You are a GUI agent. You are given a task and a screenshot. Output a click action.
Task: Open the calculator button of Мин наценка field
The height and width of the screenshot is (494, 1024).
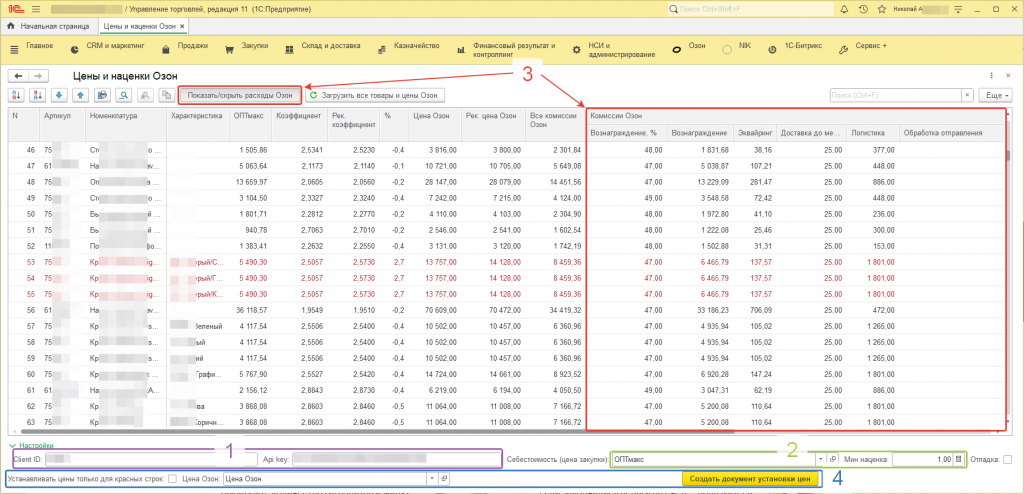pos(958,459)
